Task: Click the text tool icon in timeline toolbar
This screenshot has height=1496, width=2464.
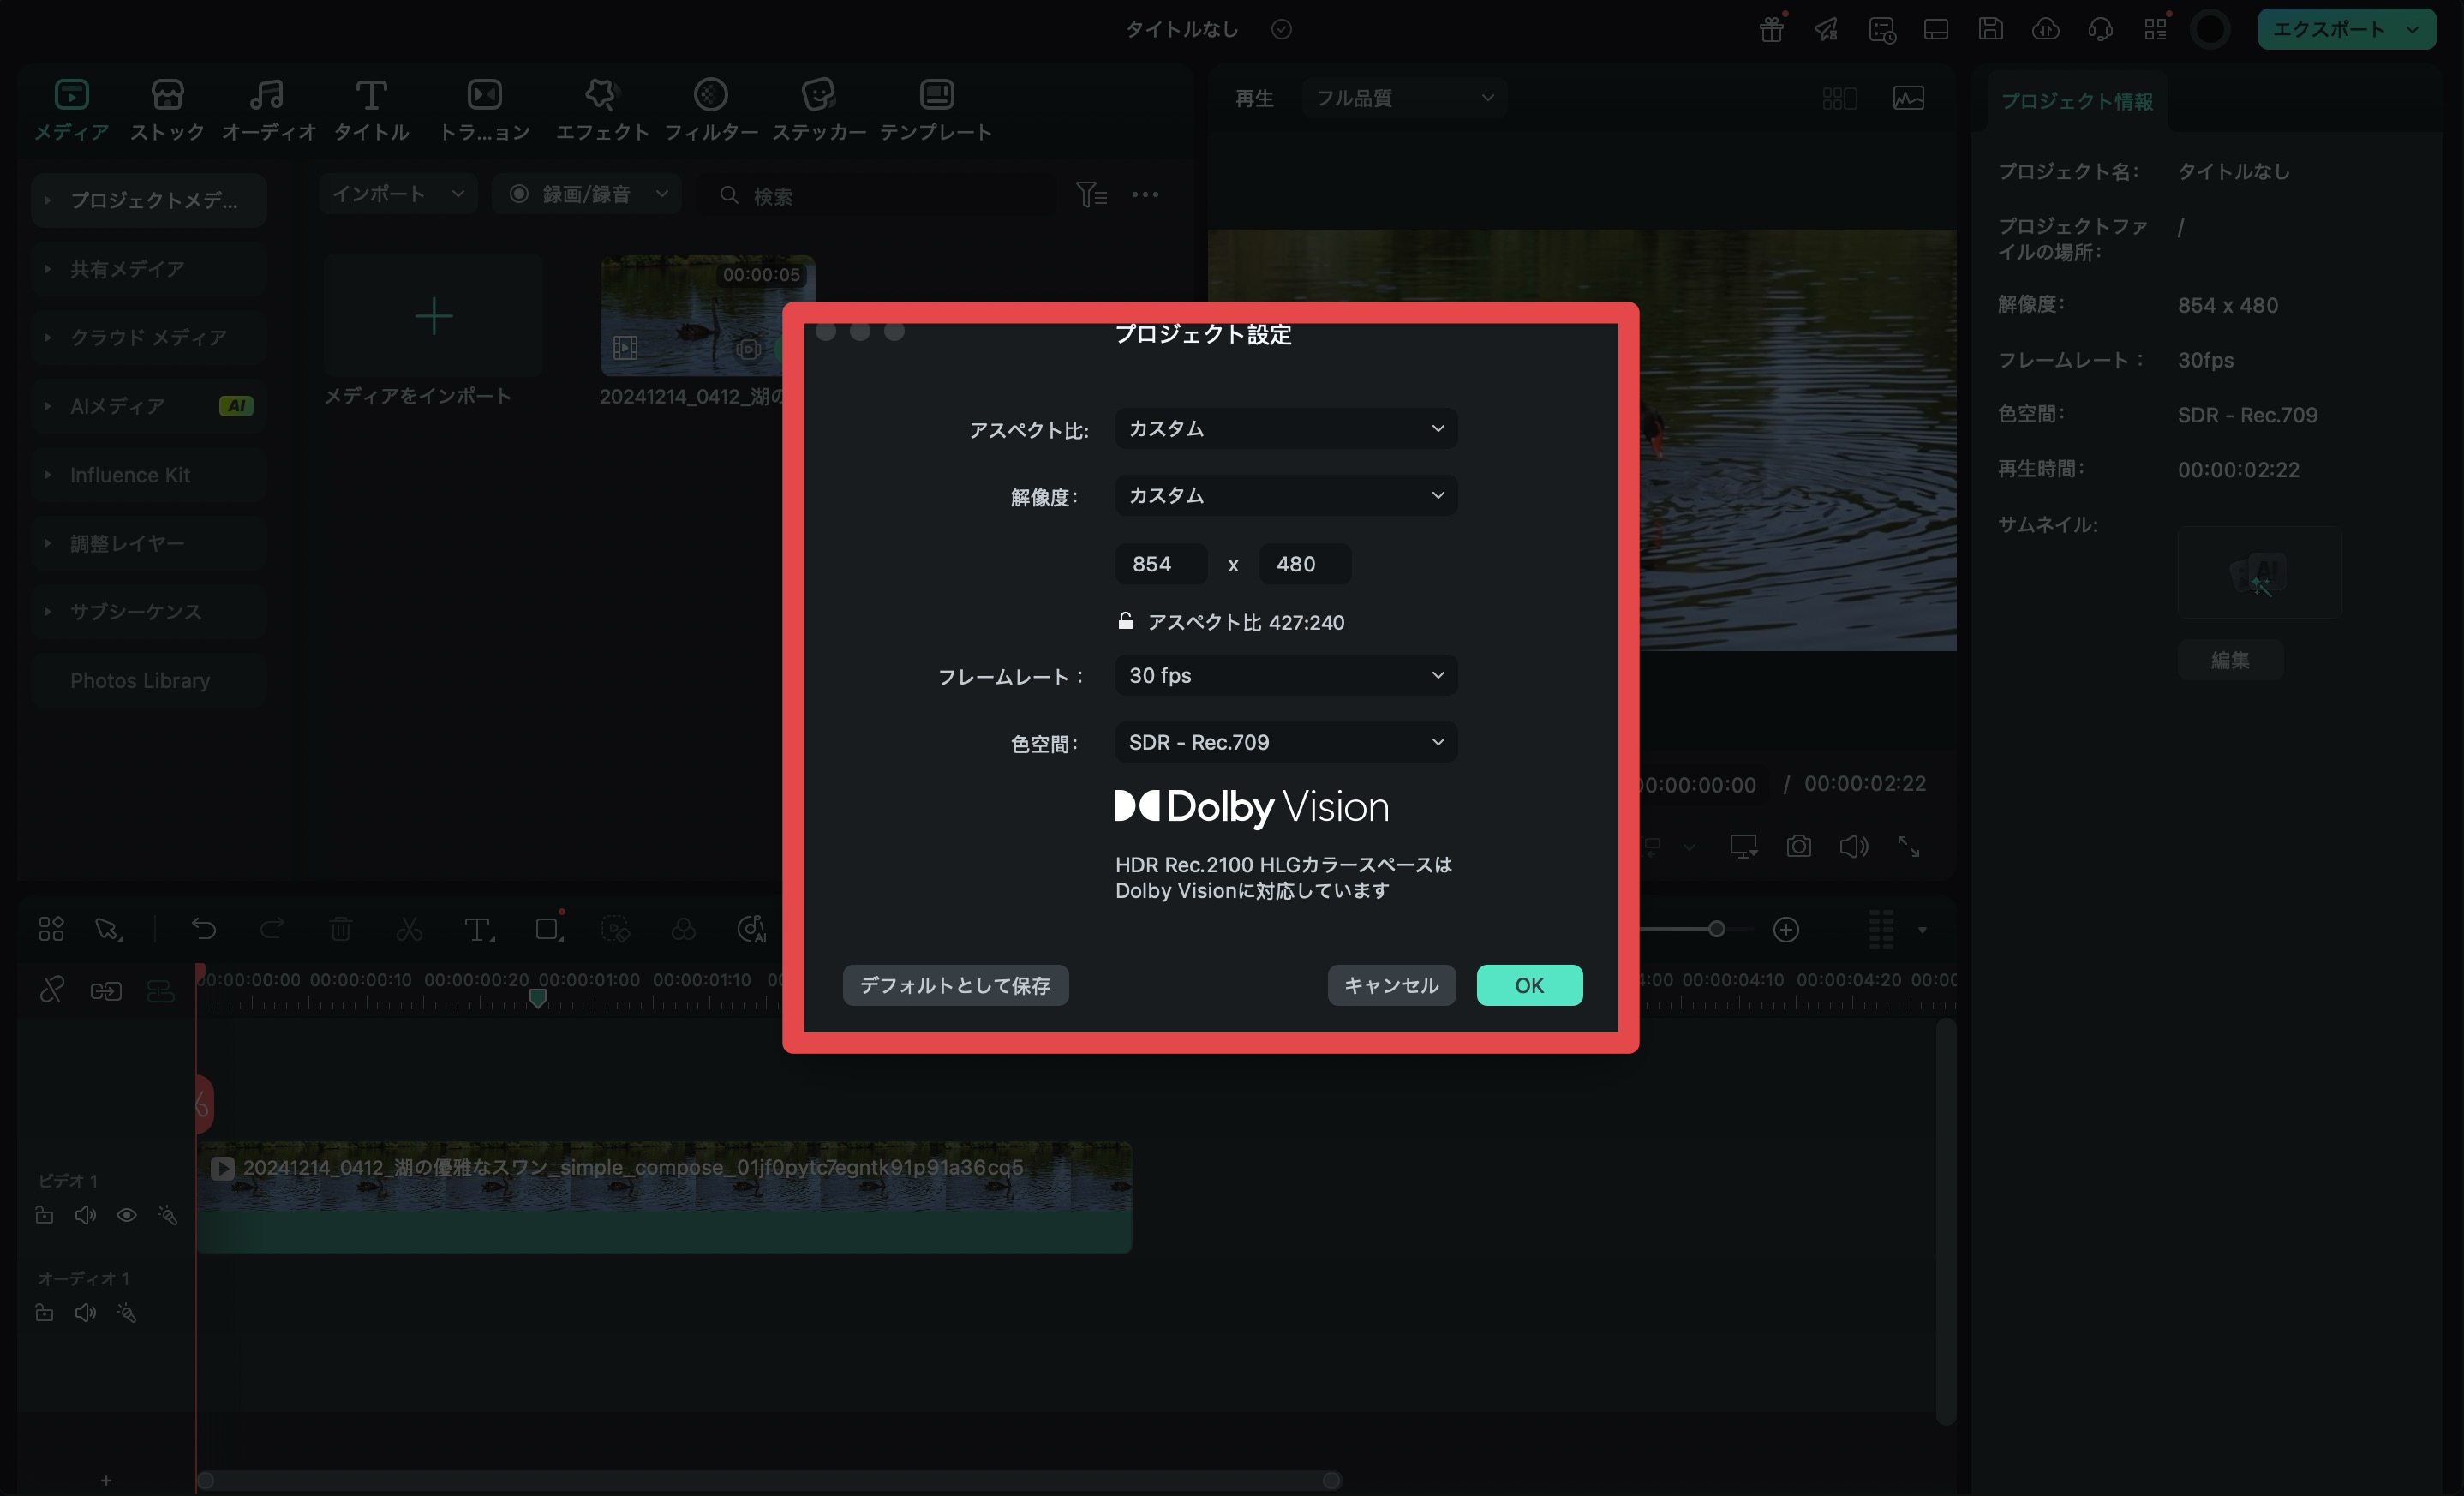Action: tap(479, 930)
